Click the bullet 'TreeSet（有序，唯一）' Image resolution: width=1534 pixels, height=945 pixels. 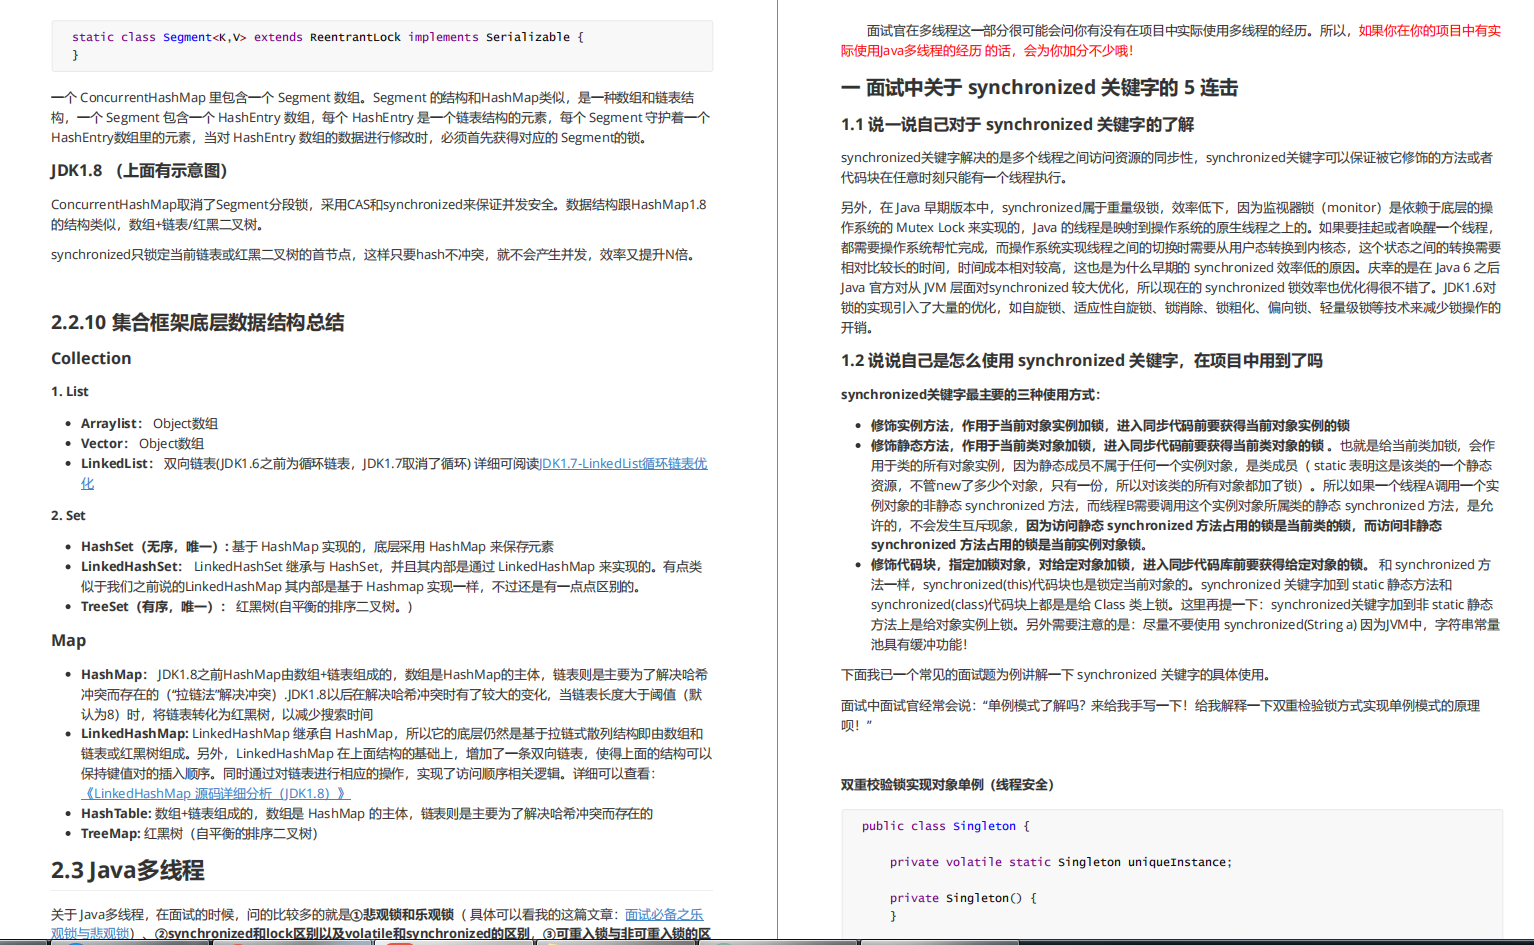(x=247, y=607)
